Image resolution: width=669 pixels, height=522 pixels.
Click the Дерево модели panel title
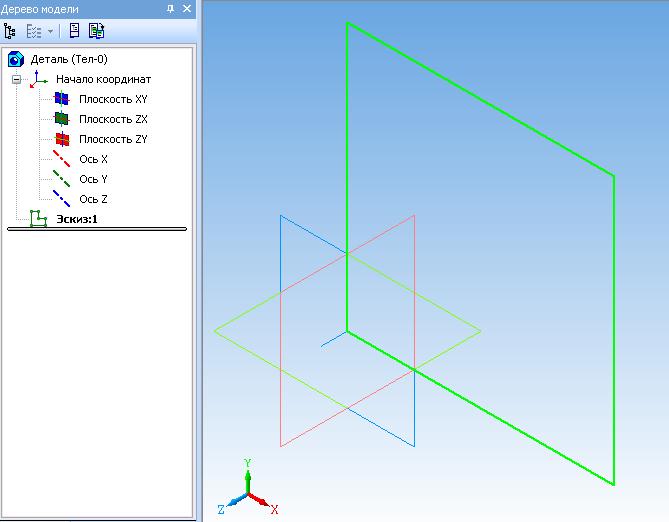click(40, 9)
